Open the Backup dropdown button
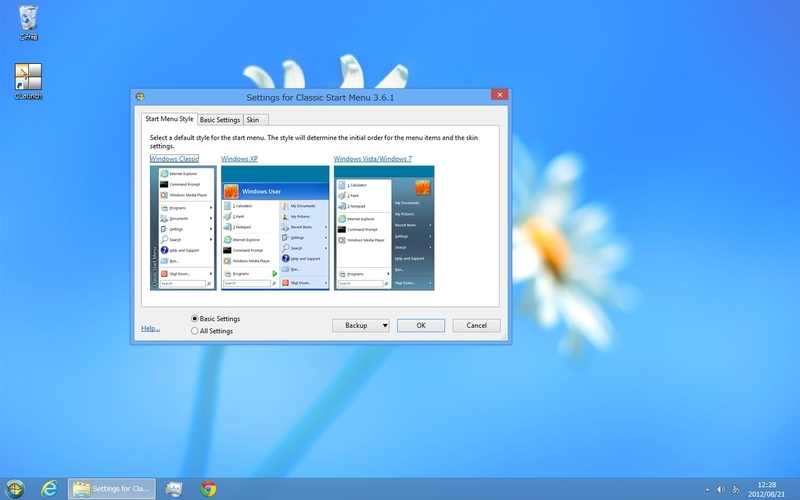The height and width of the screenshot is (500, 800). pyautogui.click(x=361, y=326)
